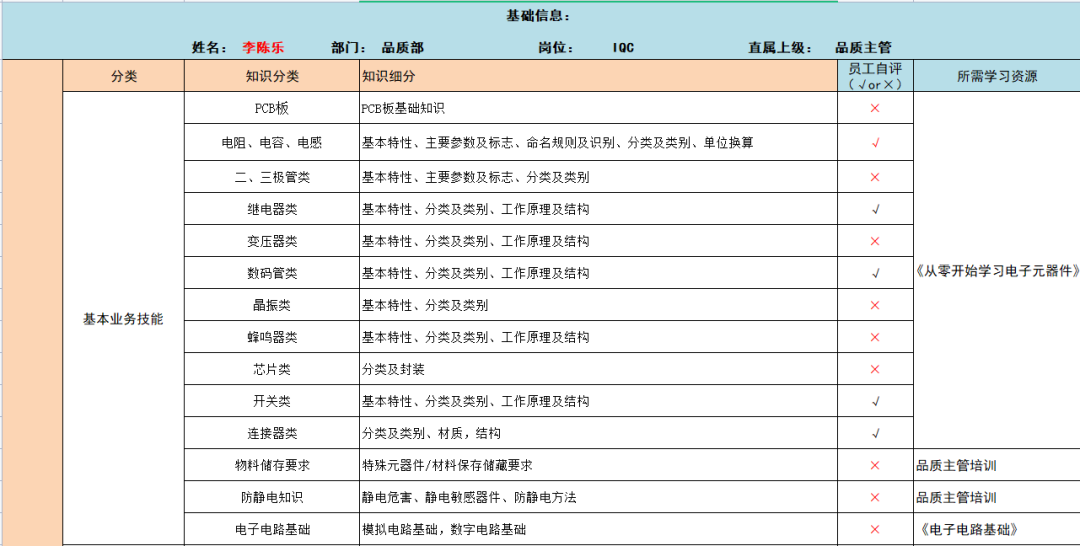Select the 物料储存要求 cell
The width and height of the screenshot is (1080, 546).
click(272, 465)
